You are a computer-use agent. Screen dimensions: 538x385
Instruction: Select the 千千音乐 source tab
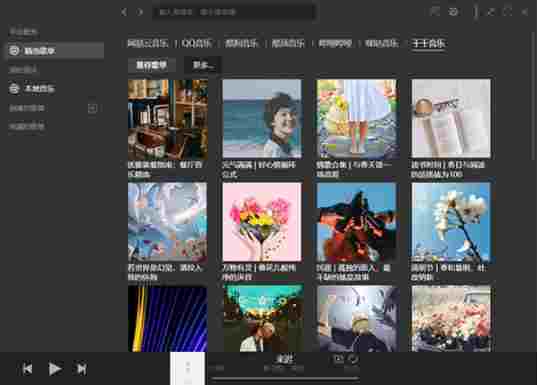[428, 44]
